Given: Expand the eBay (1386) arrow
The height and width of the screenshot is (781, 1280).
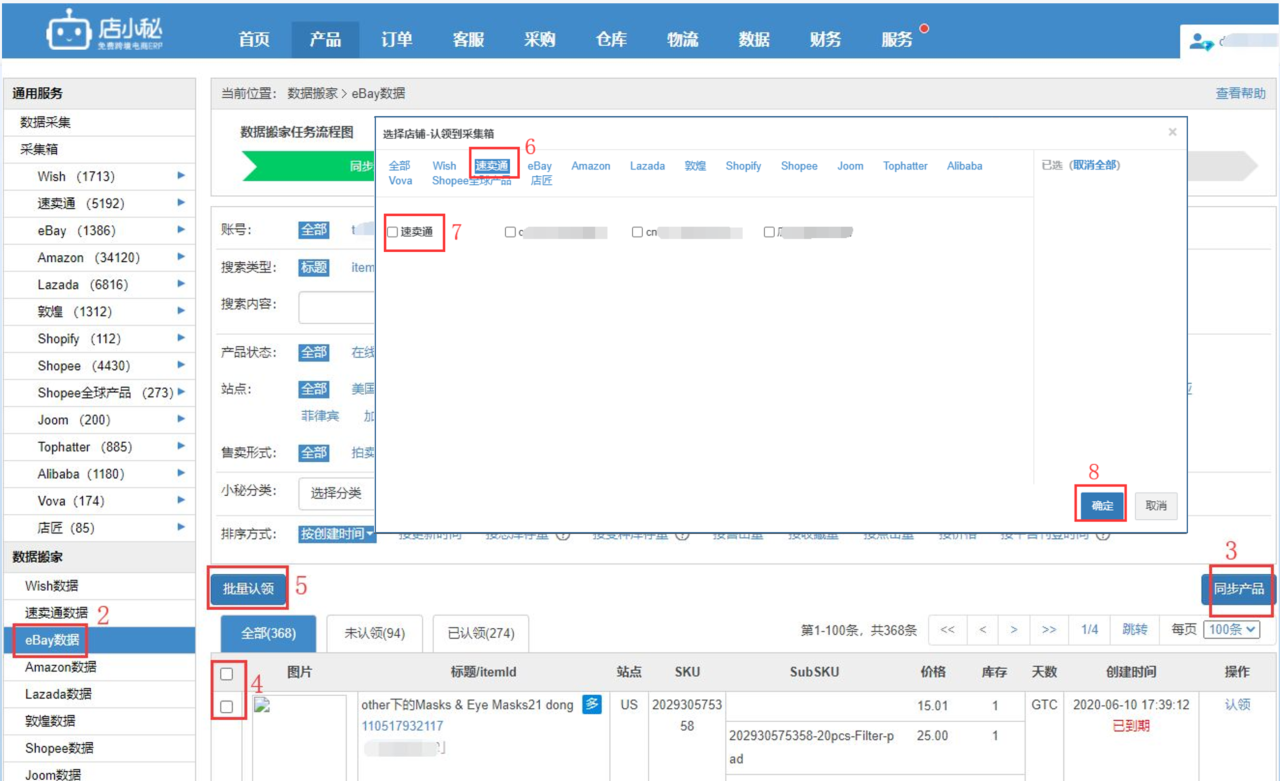Looking at the screenshot, I should [x=181, y=230].
